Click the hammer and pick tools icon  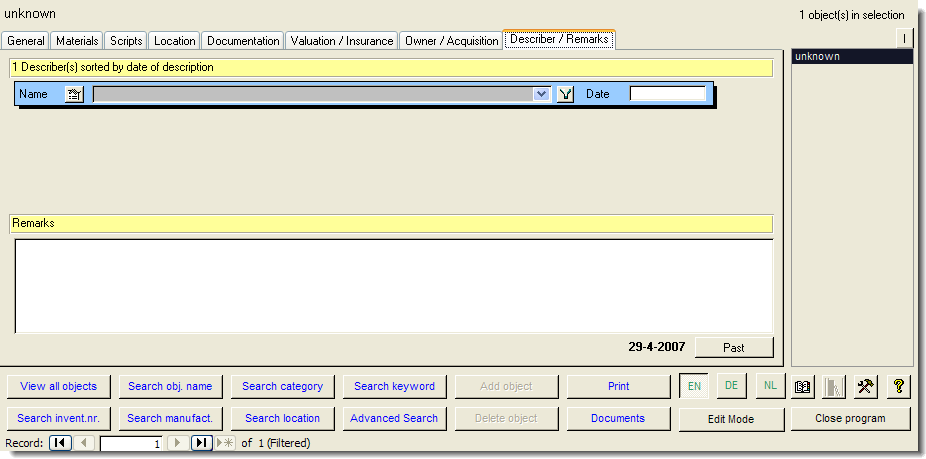pyautogui.click(x=866, y=386)
